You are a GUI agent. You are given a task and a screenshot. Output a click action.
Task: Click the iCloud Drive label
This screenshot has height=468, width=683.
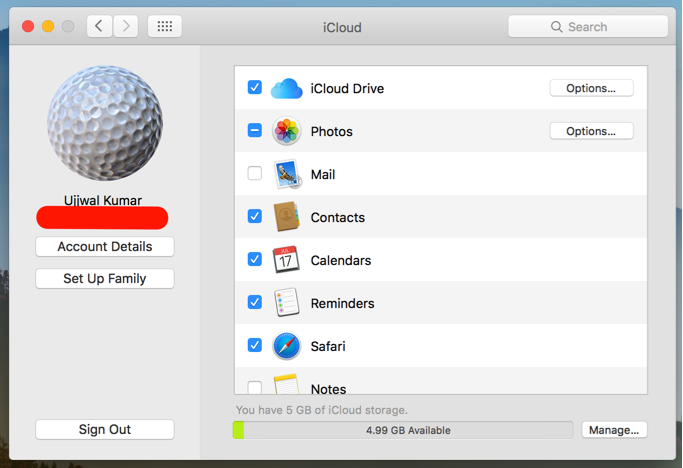click(x=347, y=88)
